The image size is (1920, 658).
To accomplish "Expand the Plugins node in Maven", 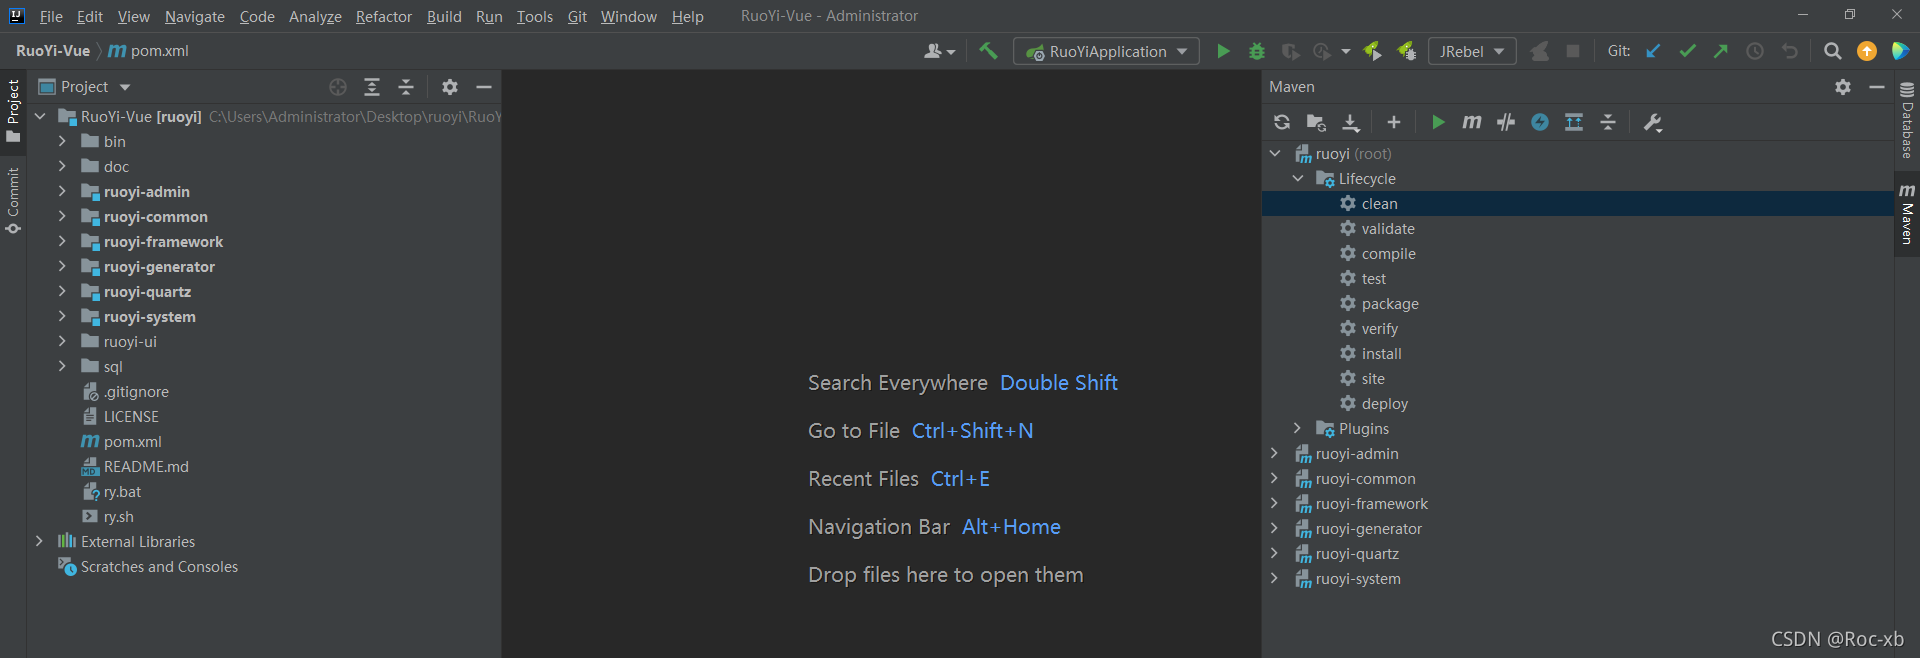I will [1298, 428].
